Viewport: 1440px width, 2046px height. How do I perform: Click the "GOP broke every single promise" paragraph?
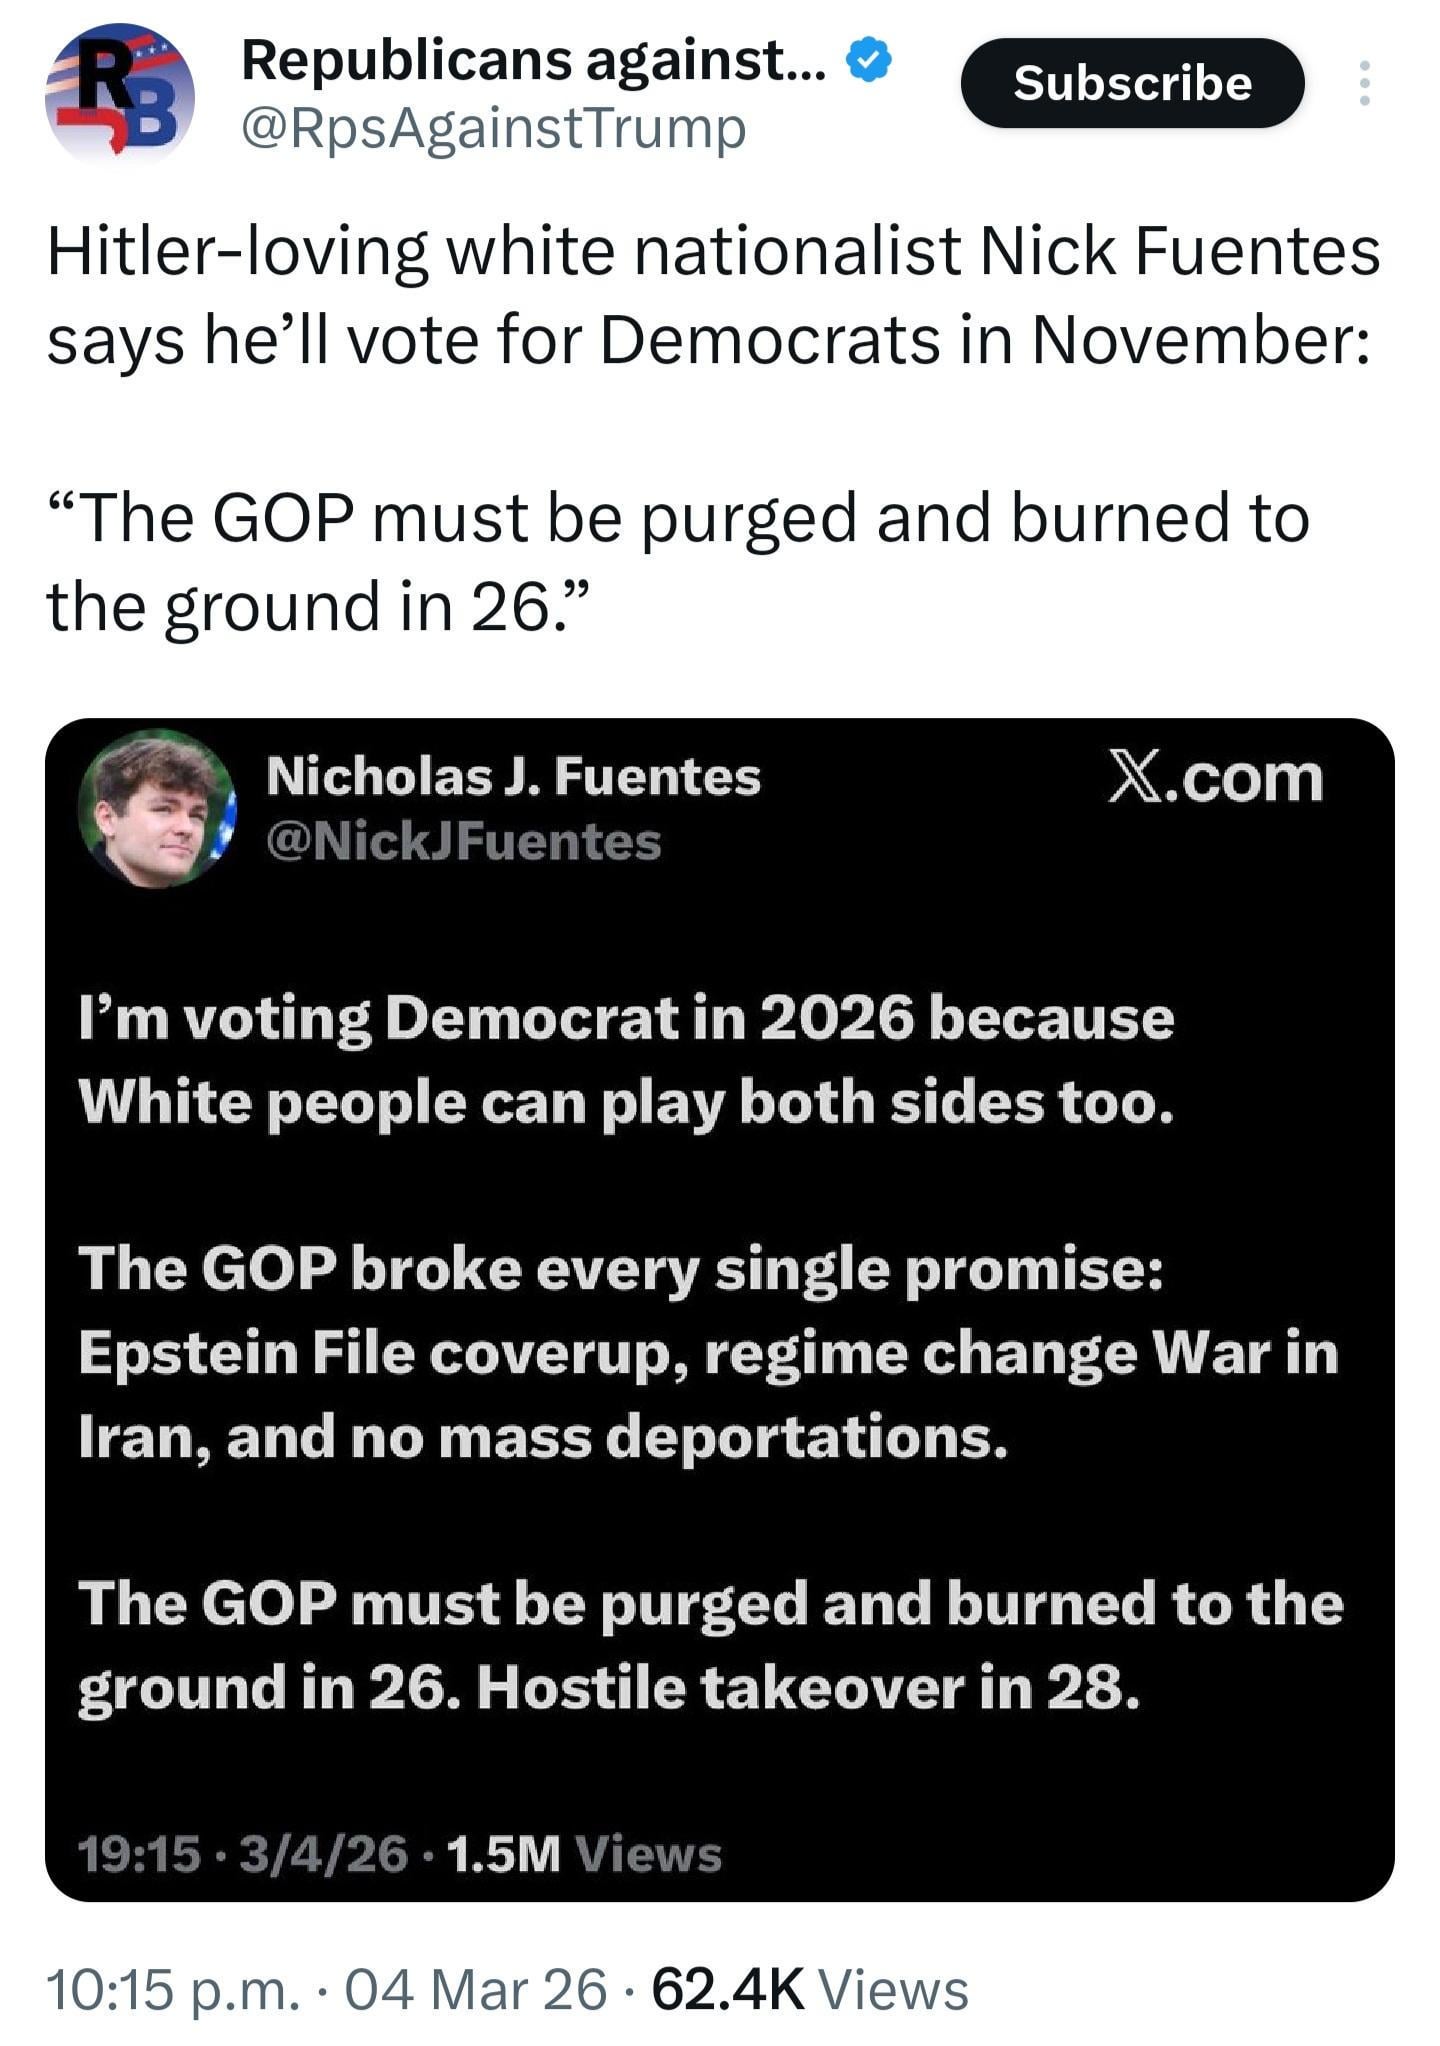click(x=708, y=1352)
